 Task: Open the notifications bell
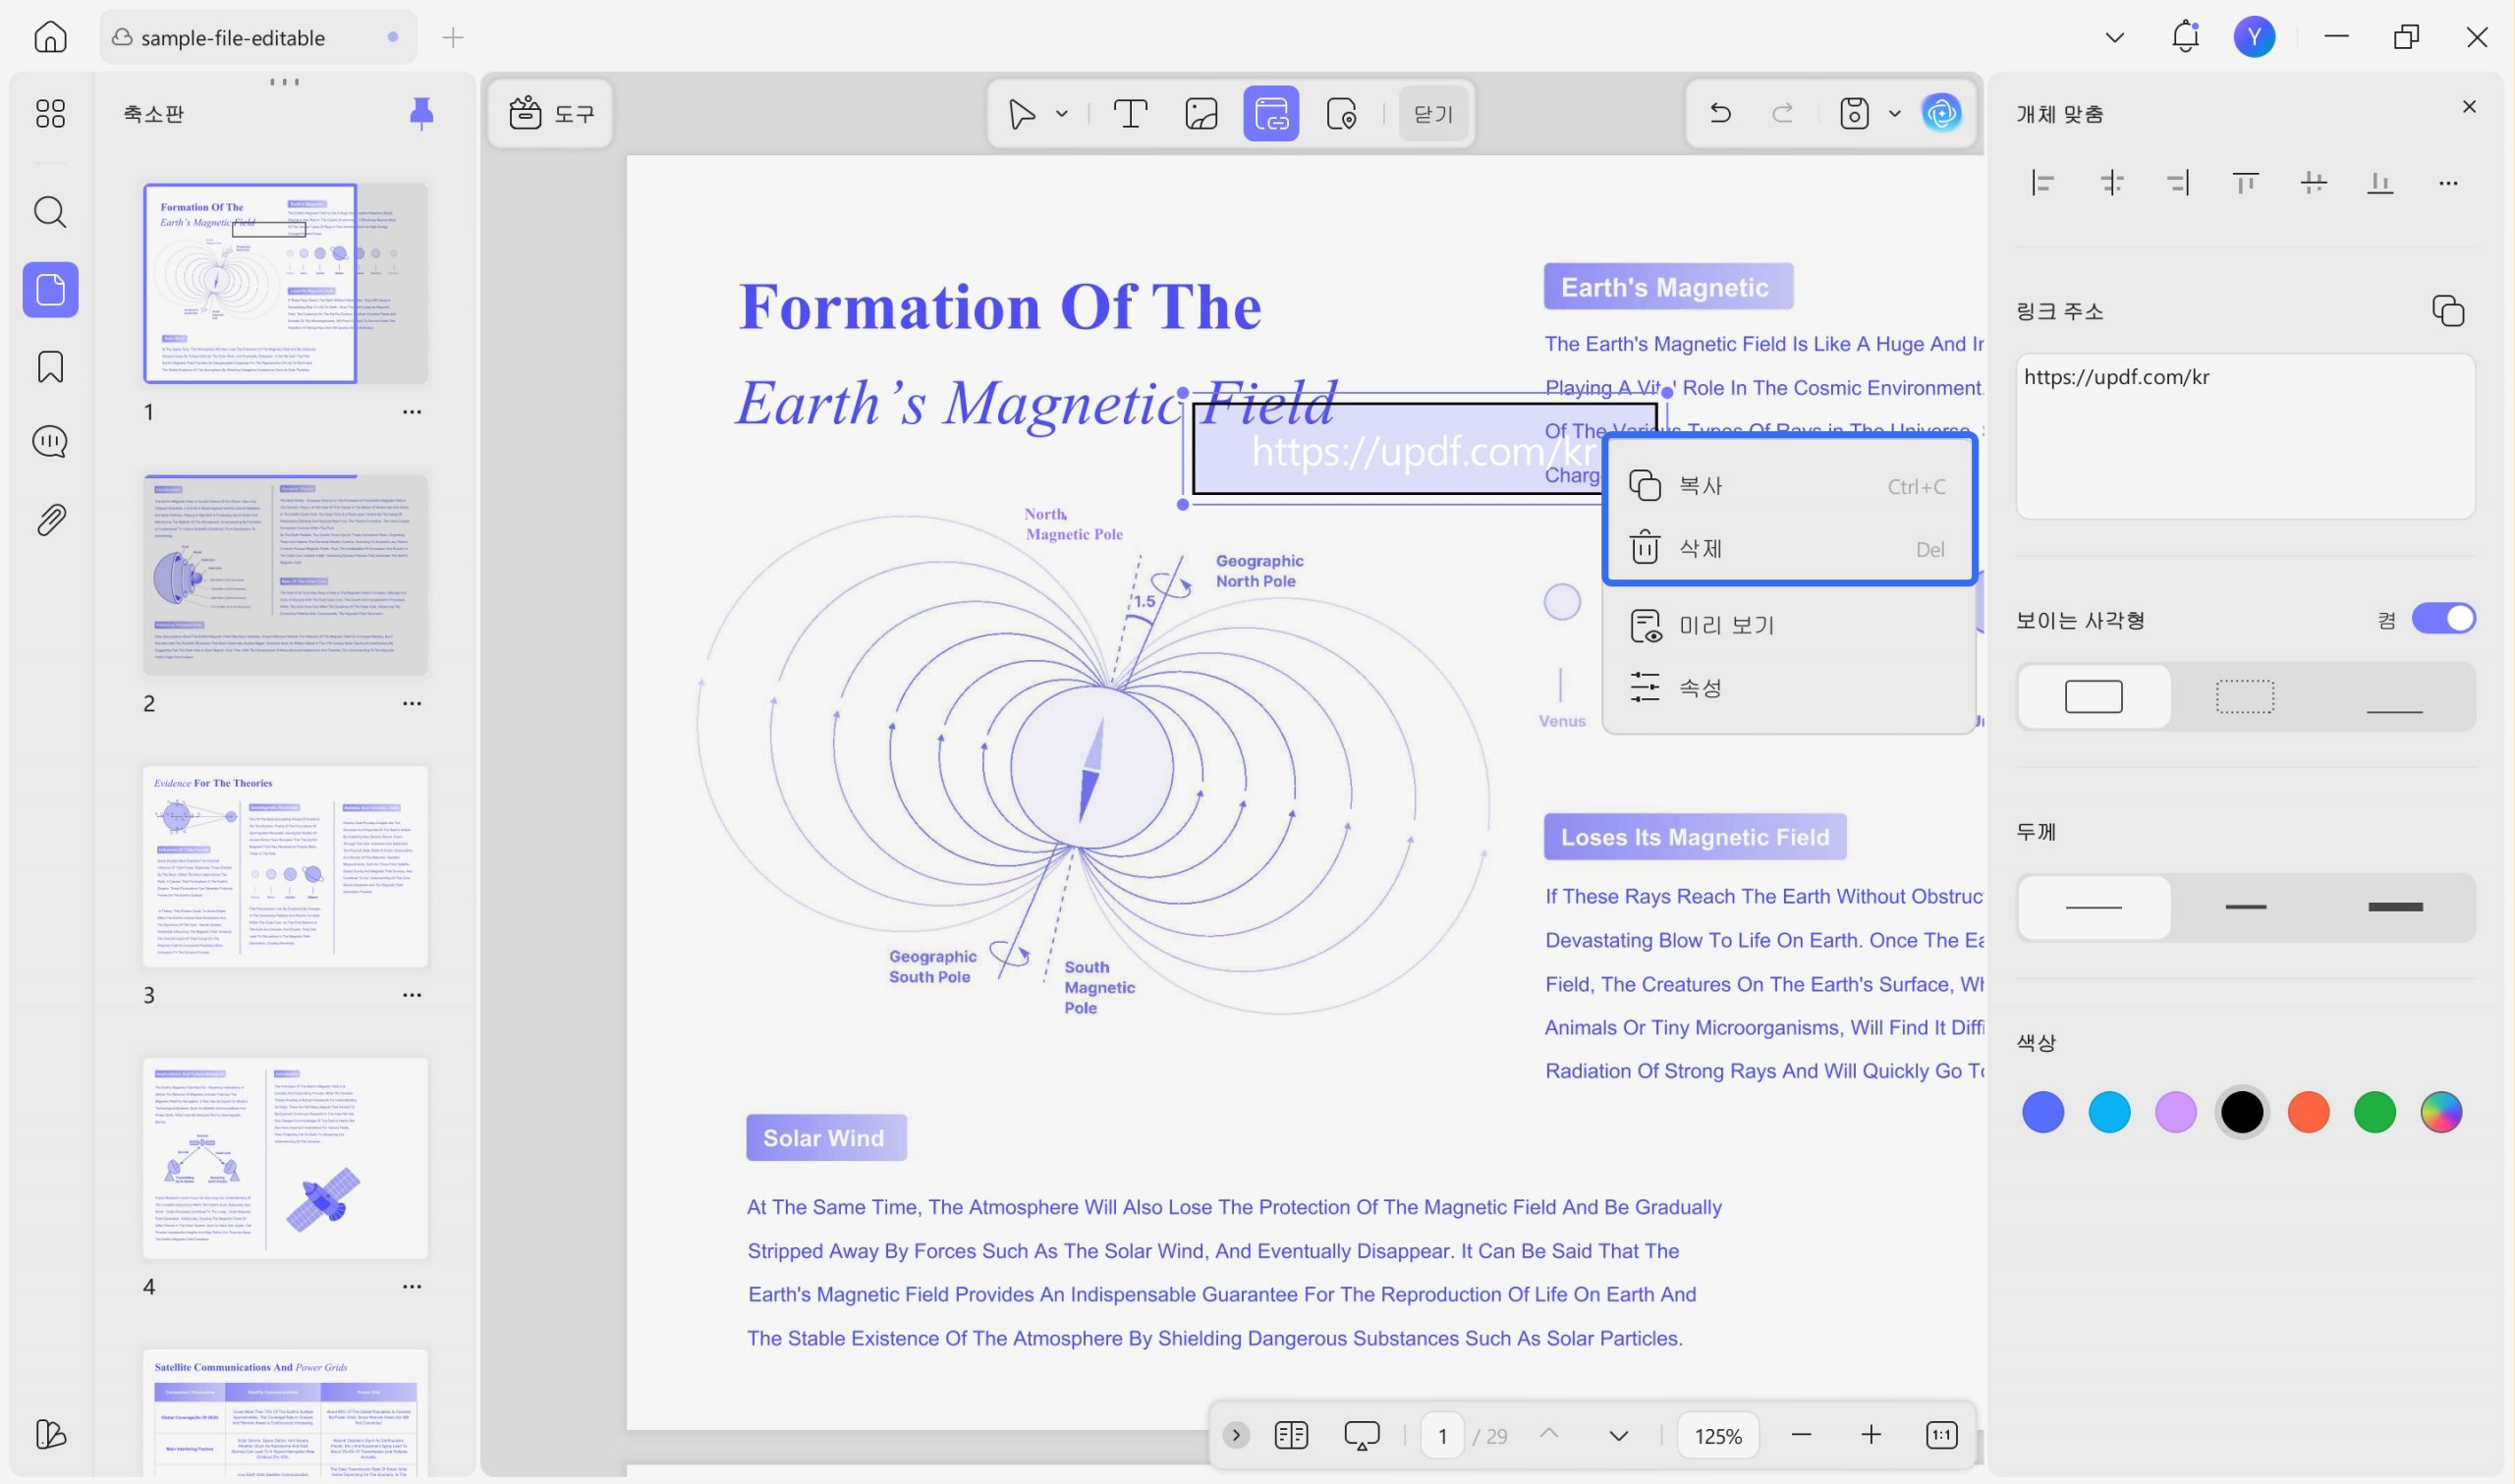point(2185,37)
